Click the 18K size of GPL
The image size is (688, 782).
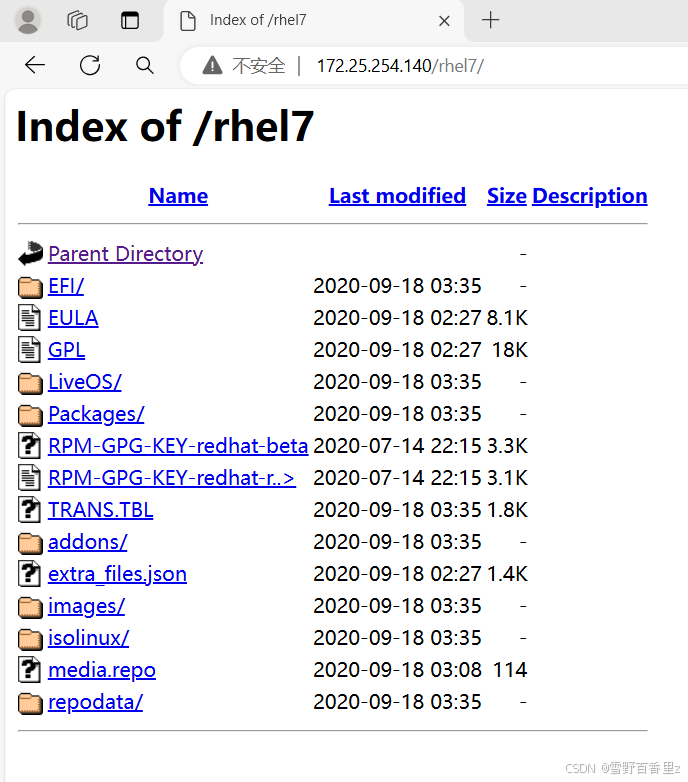(x=510, y=350)
